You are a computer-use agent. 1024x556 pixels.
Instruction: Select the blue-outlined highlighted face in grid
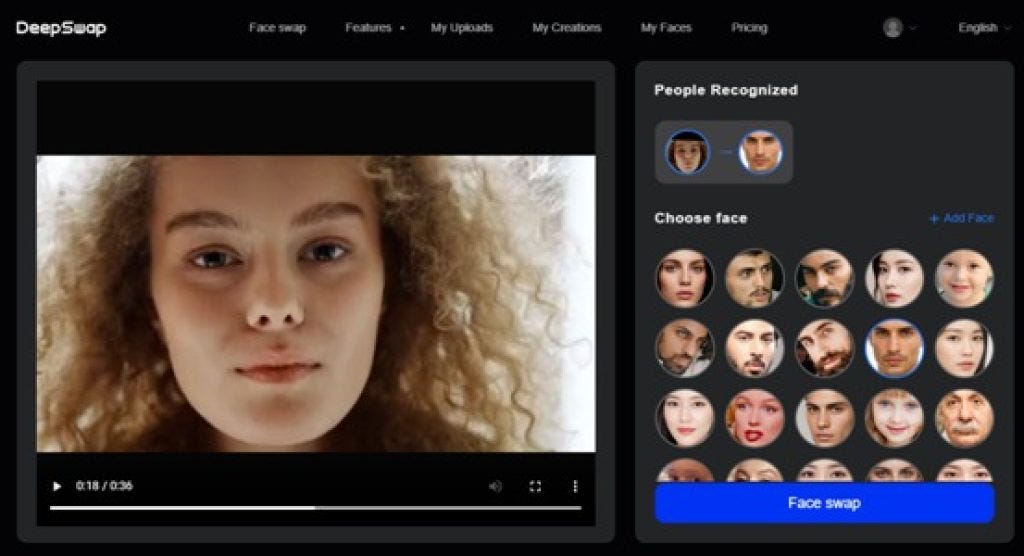(x=894, y=348)
